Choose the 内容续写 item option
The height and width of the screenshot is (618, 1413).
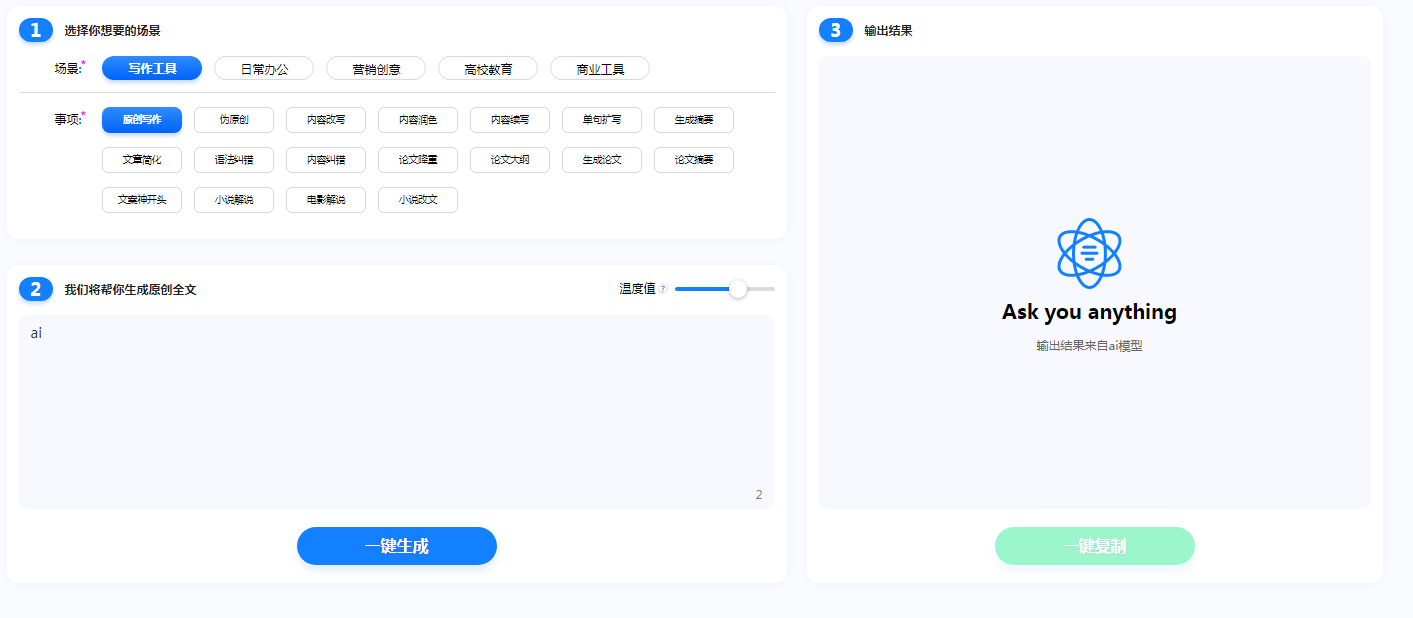(510, 120)
